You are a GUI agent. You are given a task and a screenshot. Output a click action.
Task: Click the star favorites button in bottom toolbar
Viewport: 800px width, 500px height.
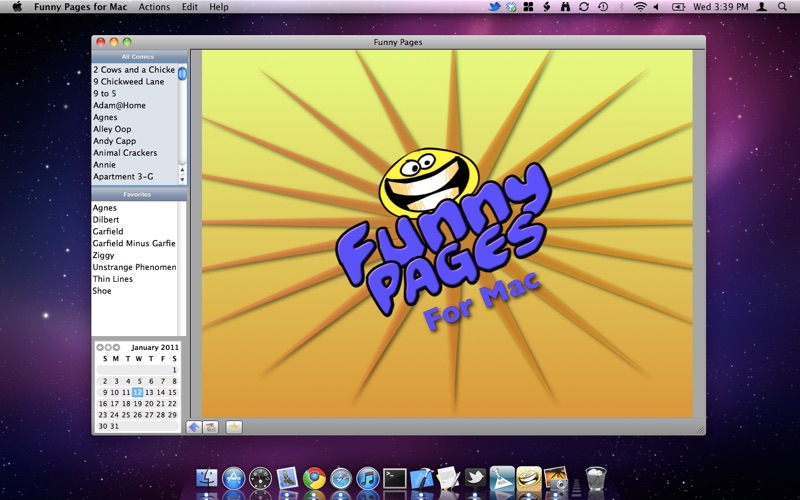click(x=234, y=427)
